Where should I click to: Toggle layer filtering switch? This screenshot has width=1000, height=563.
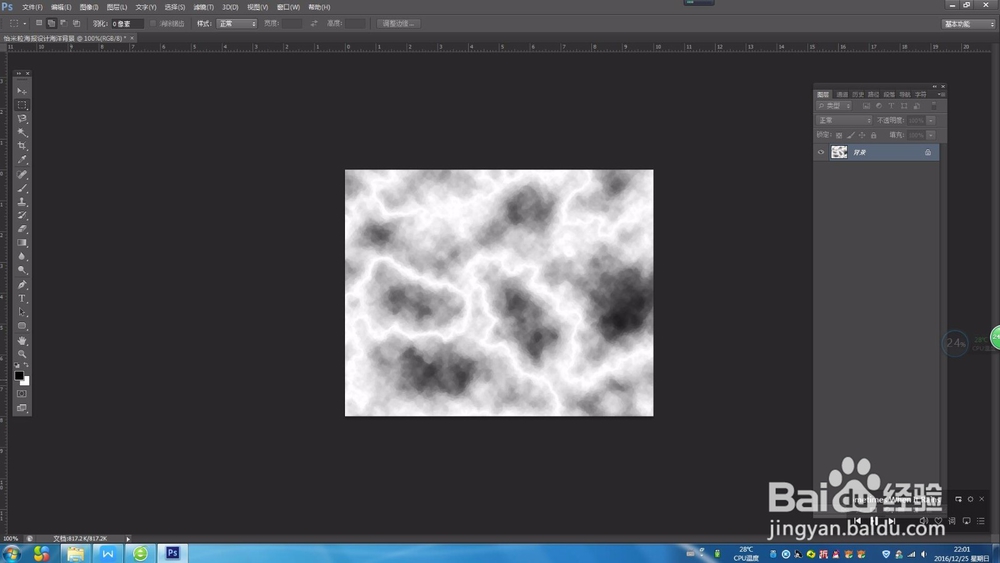pyautogui.click(x=934, y=106)
